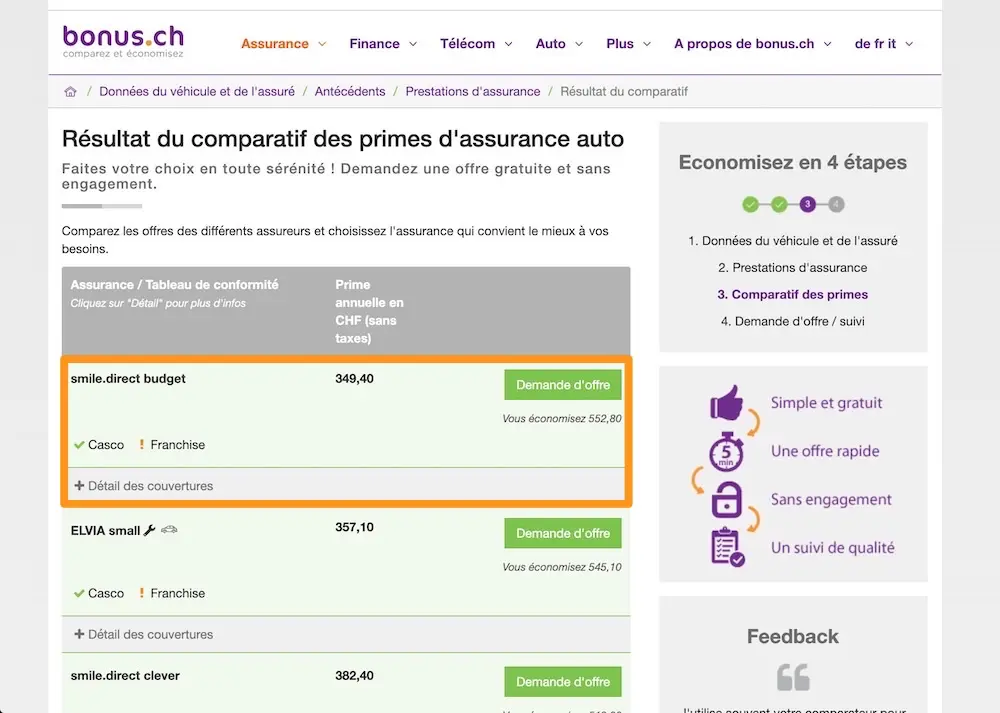
Task: Open Prestations d'assurance breadcrumb link
Action: pyautogui.click(x=473, y=92)
